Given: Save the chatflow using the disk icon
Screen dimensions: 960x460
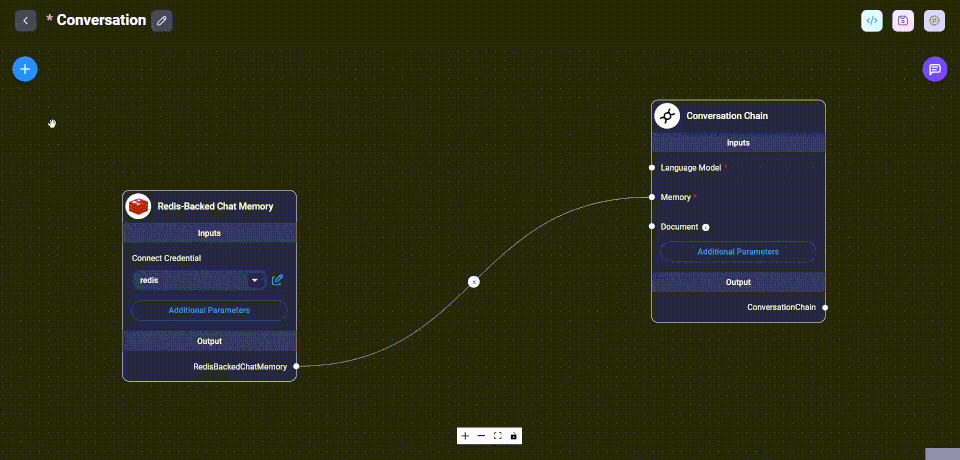Looking at the screenshot, I should 903,20.
